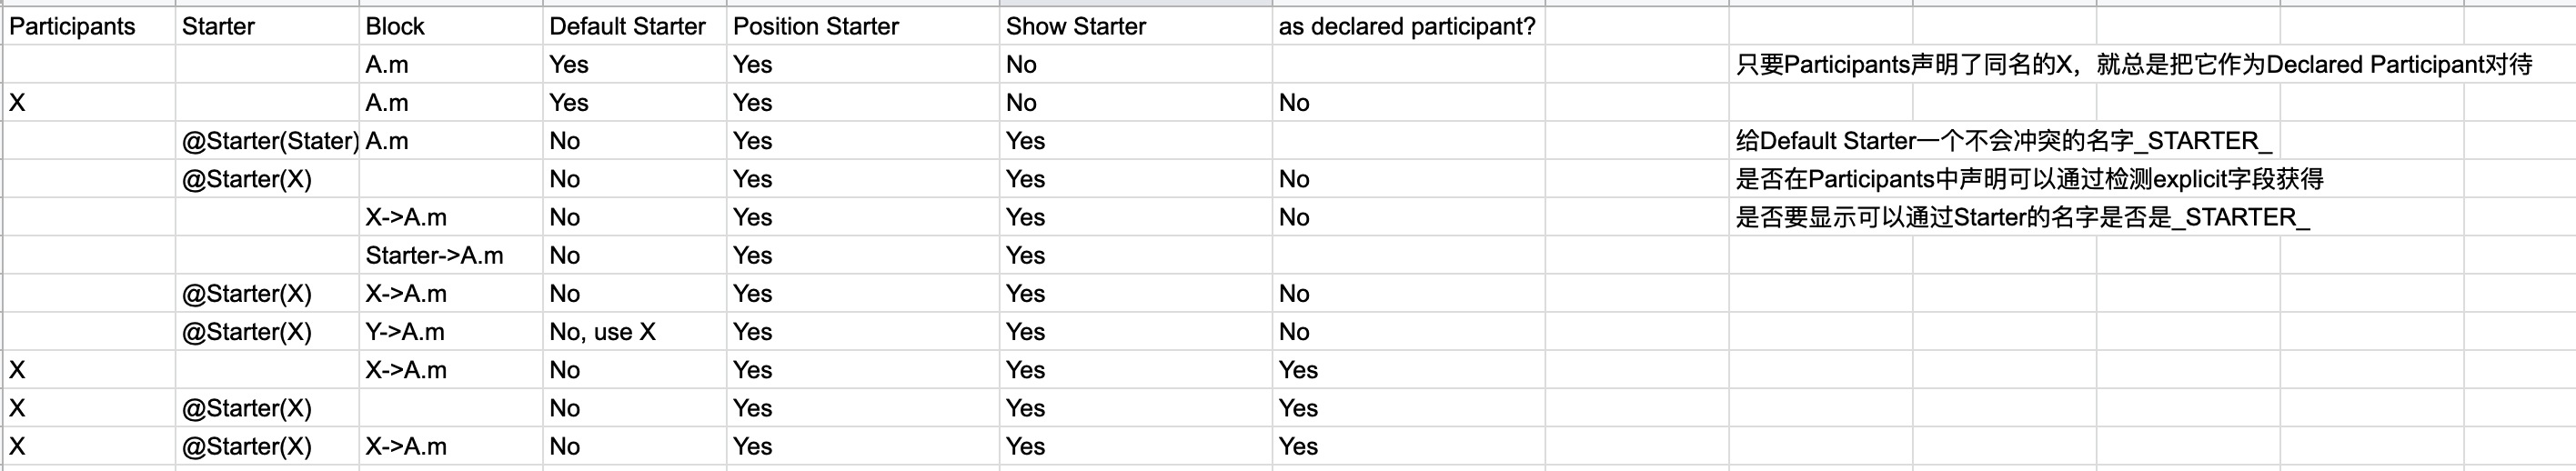The width and height of the screenshot is (2576, 471).
Task: Click the note starting with '只要Participants声明了'
Action: [2133, 65]
